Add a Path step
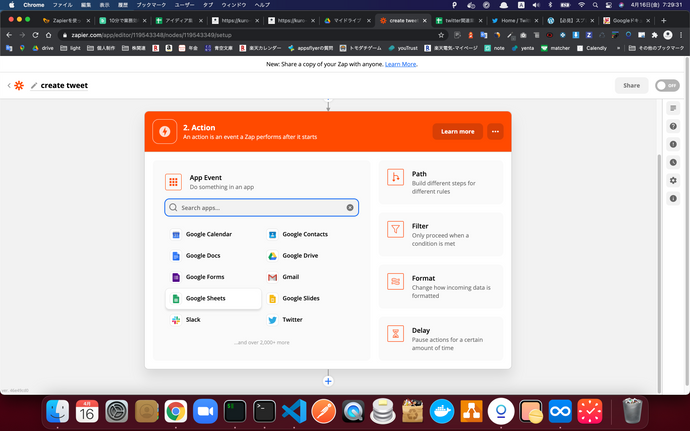690x431 pixels. tap(440, 182)
